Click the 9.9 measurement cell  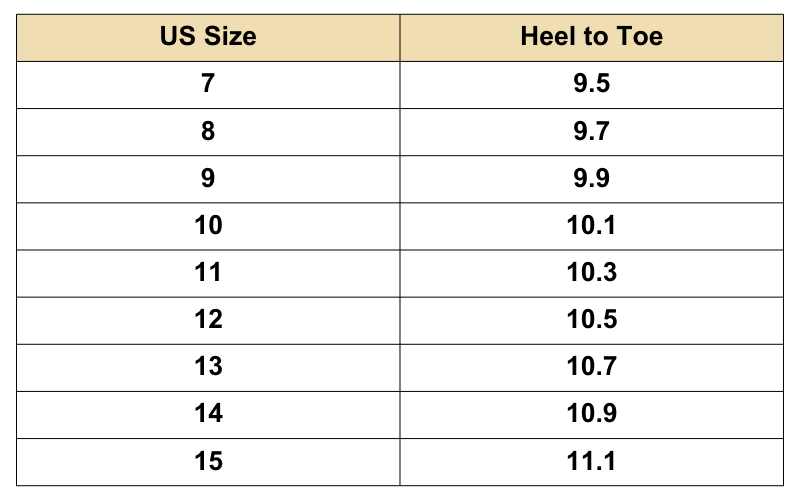[x=591, y=178]
